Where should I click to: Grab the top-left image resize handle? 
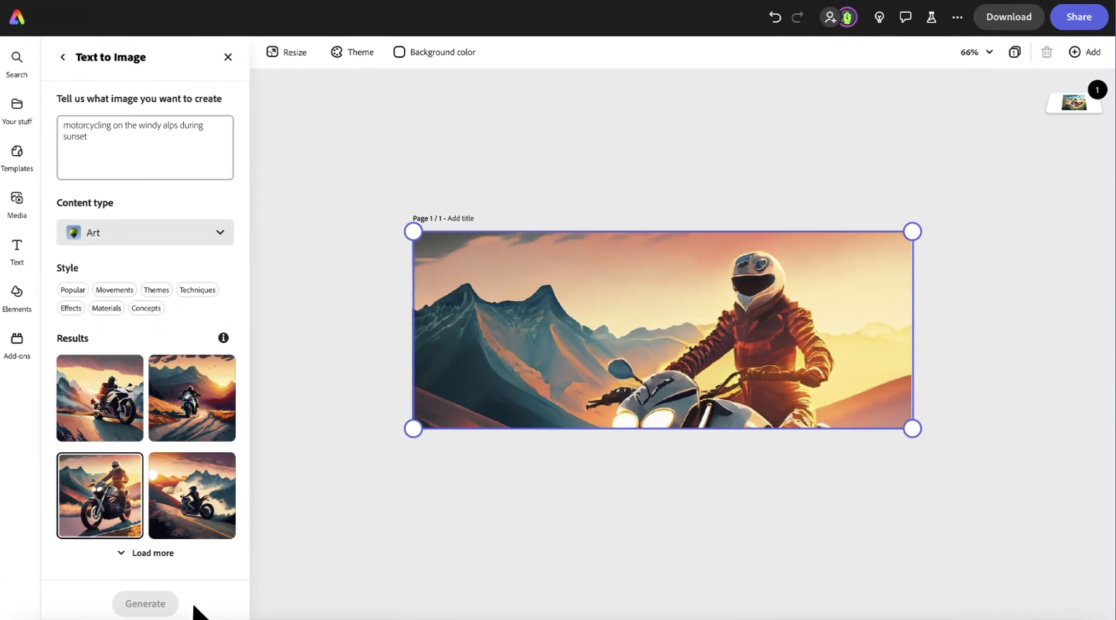coord(413,231)
